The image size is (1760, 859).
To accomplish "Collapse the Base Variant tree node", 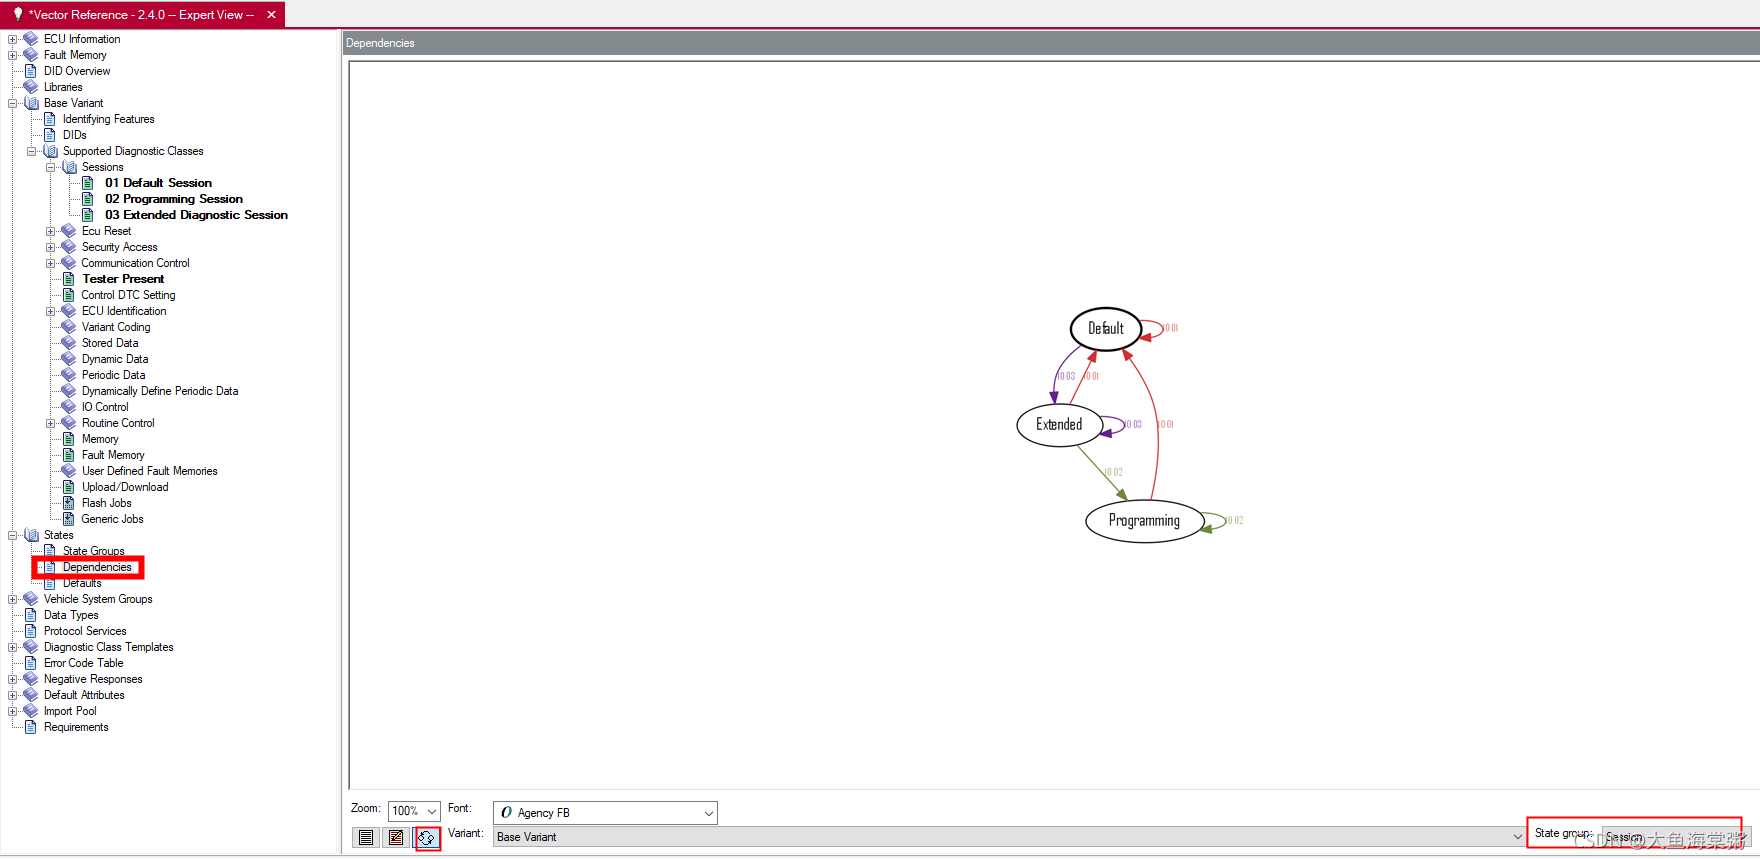I will click(x=13, y=103).
